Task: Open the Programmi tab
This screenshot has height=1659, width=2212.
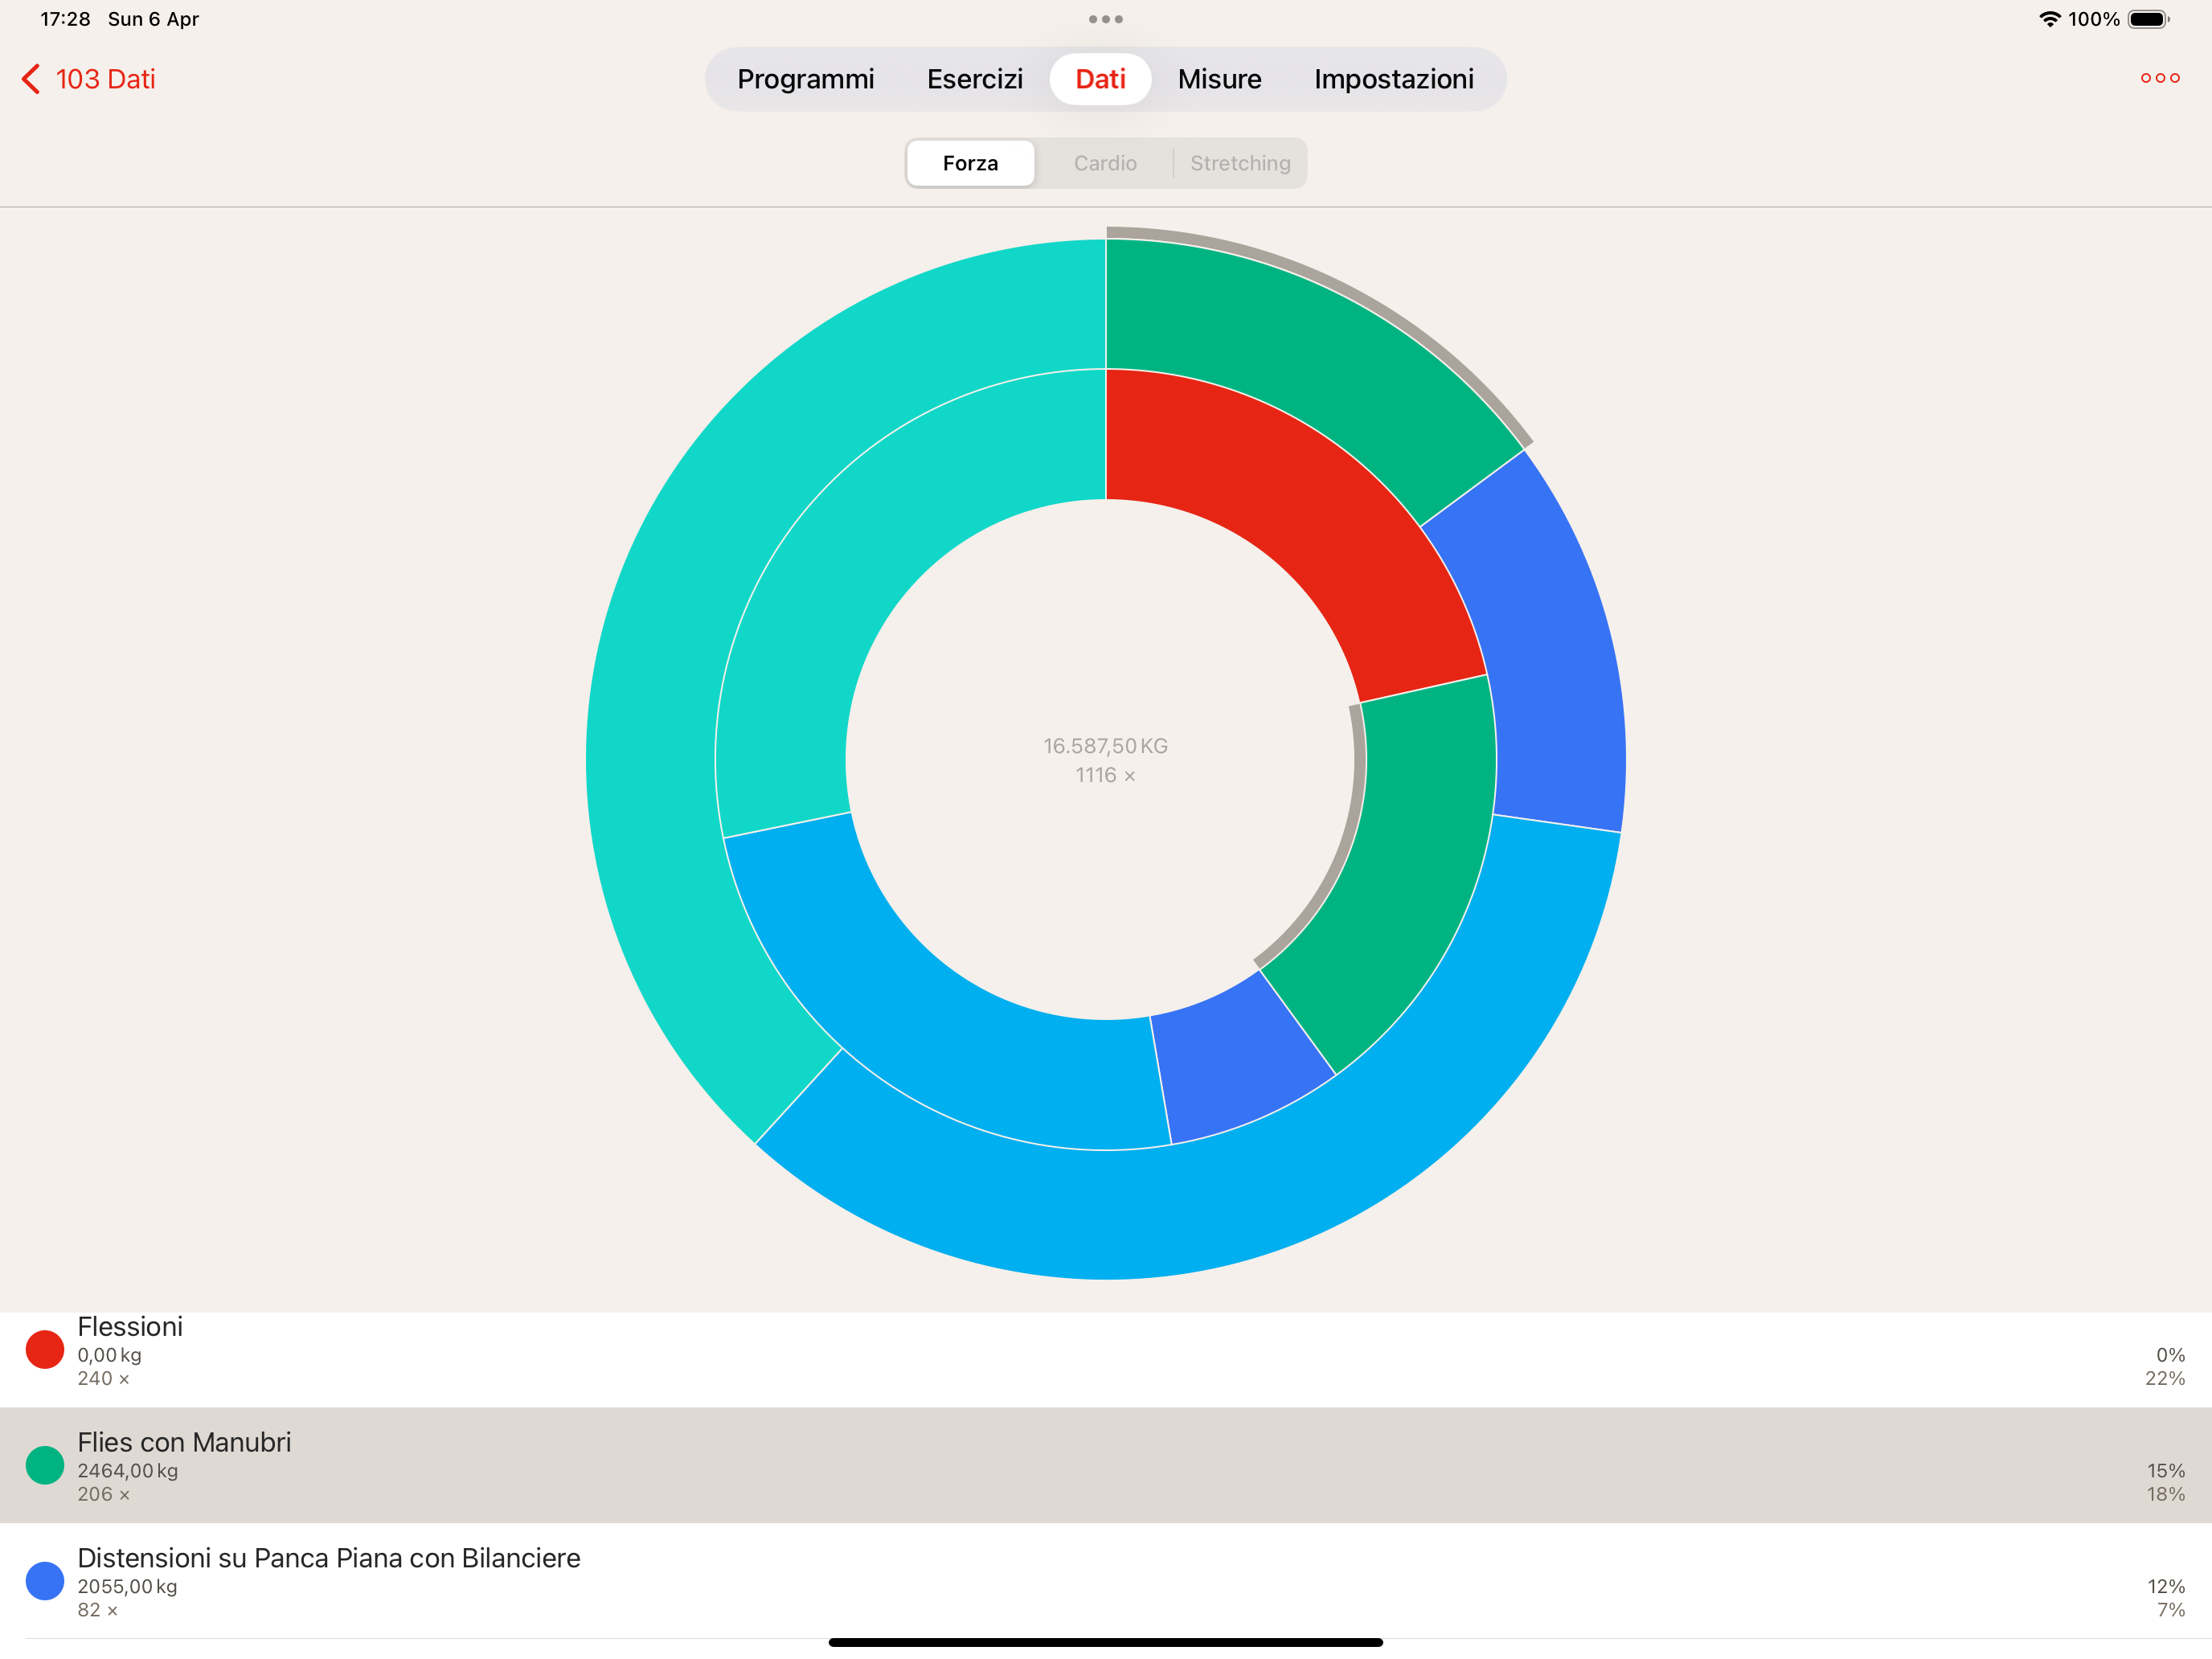Action: 805,79
